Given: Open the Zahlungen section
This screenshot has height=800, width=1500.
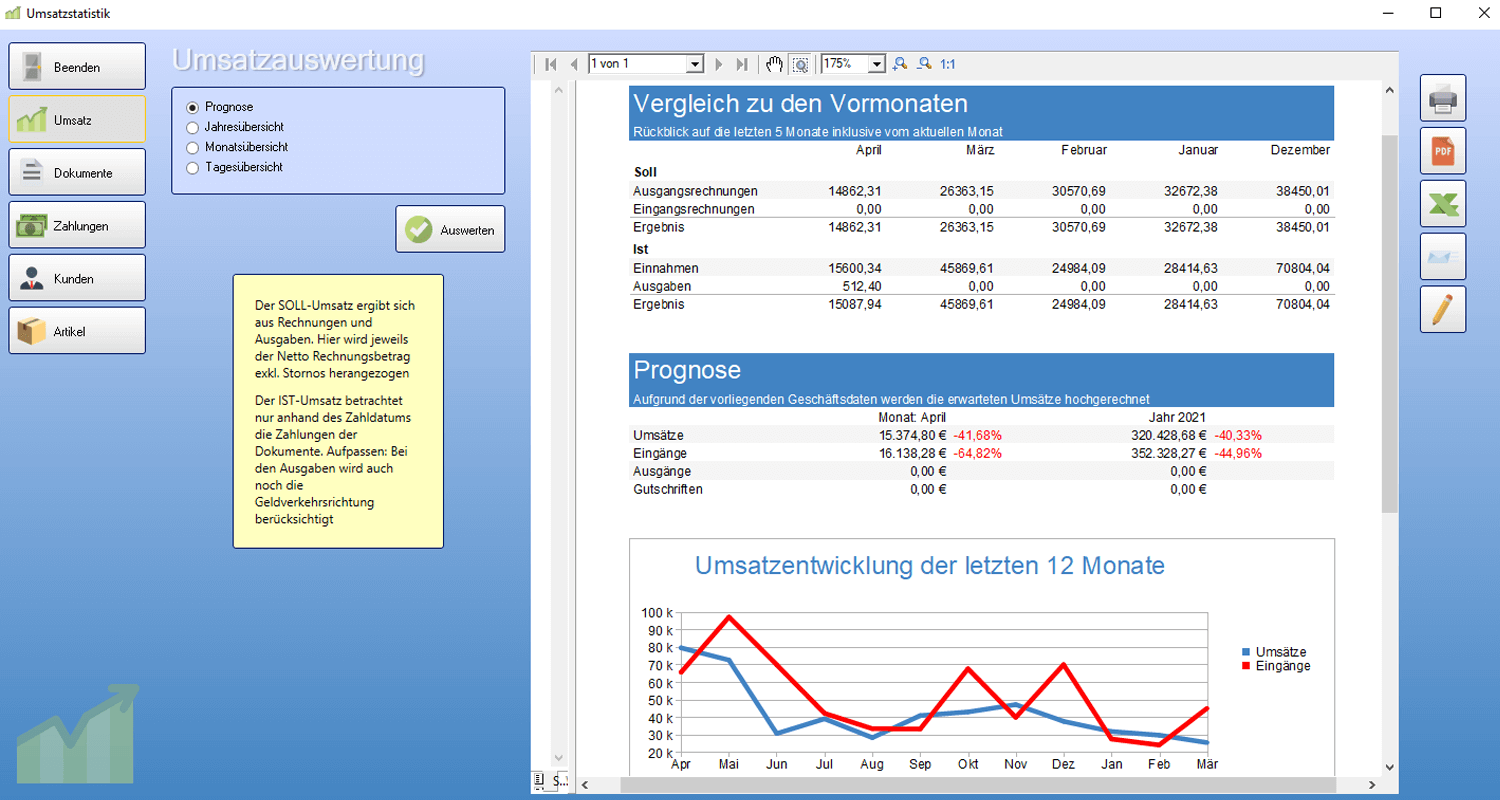Looking at the screenshot, I should (x=77, y=225).
